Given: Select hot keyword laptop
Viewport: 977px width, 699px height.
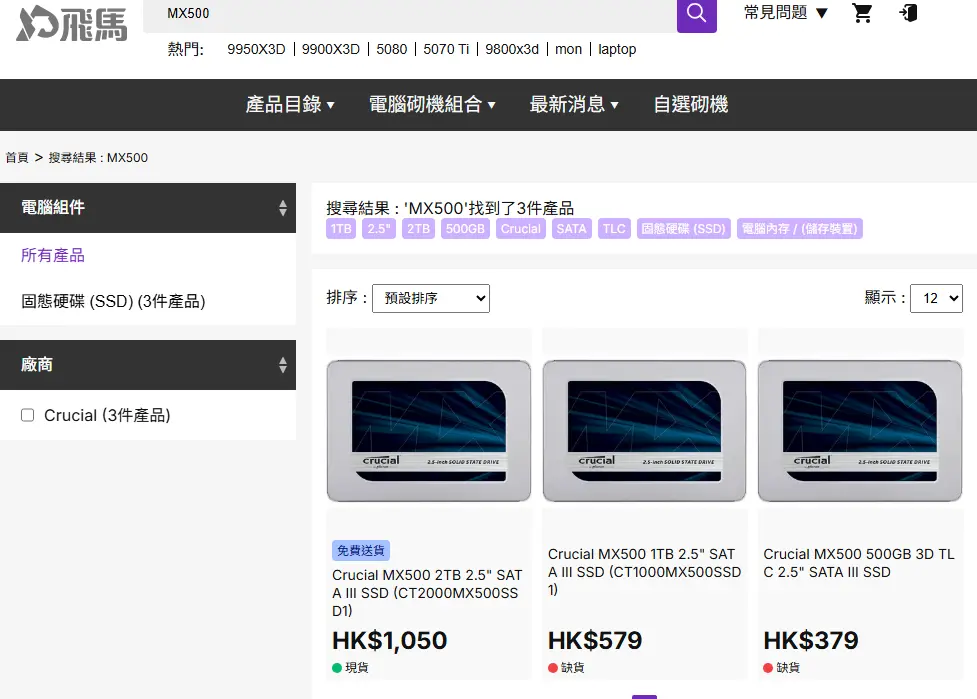Looking at the screenshot, I should (x=617, y=49).
